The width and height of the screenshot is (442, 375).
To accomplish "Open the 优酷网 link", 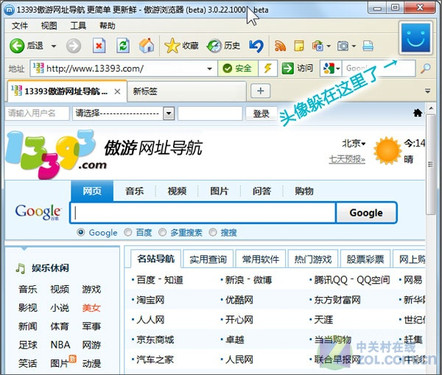I will (239, 300).
